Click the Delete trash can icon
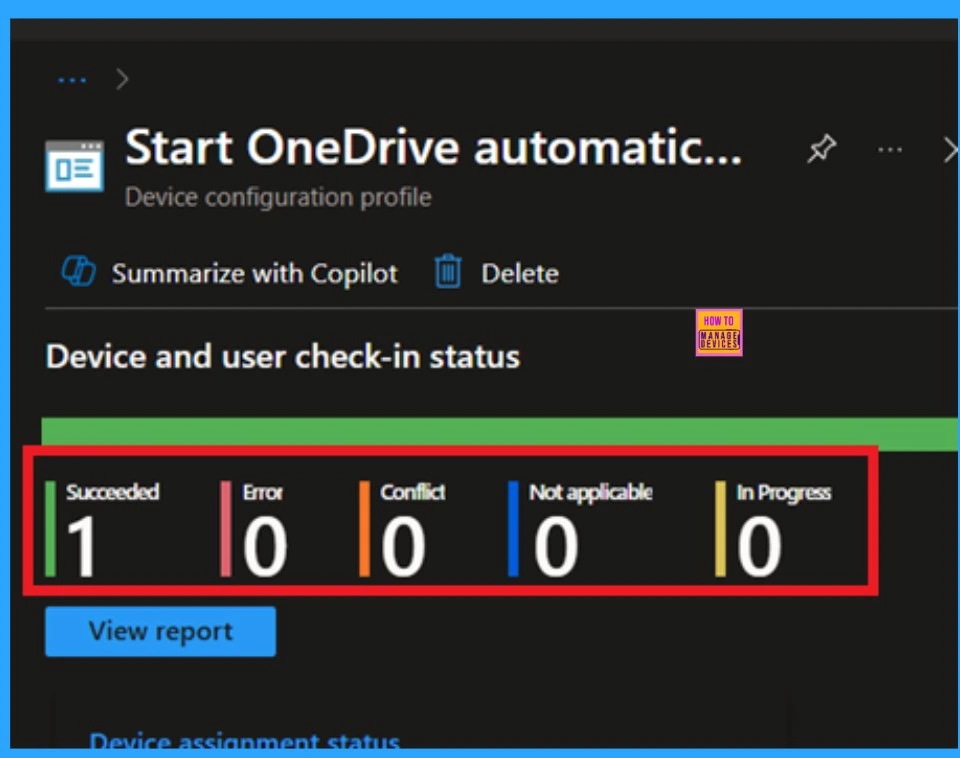Screen dimensions: 960x758 (448, 273)
